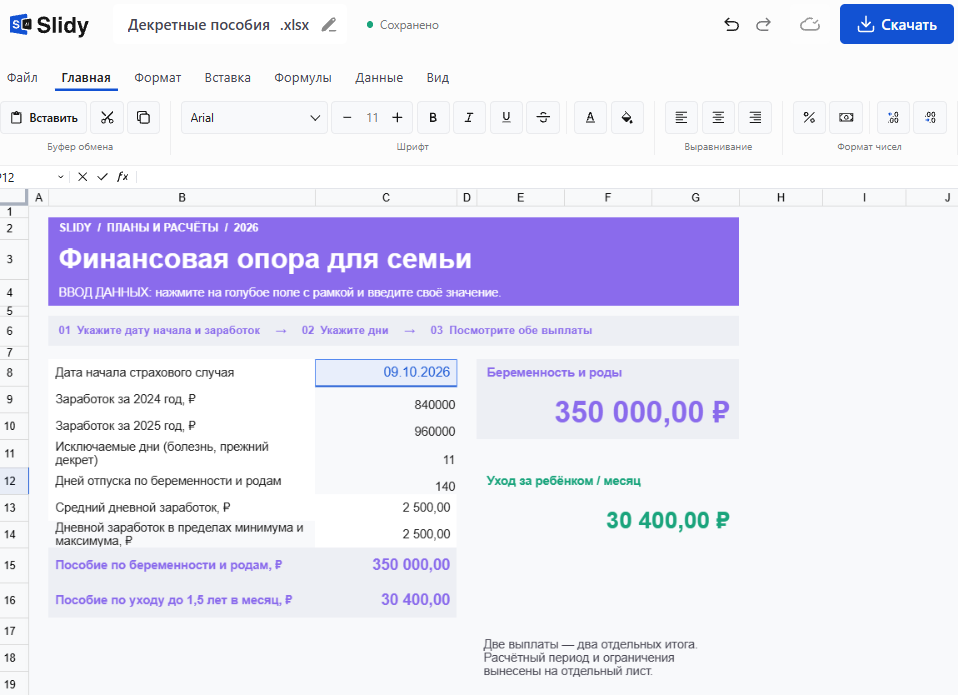Expand the cell name box dropdown
The height and width of the screenshot is (695, 958).
pos(60,177)
